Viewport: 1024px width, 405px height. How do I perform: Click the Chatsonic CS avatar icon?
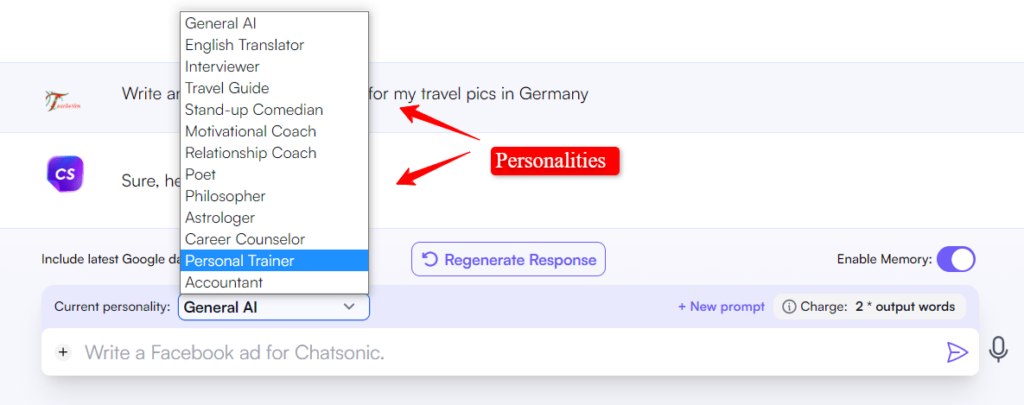click(x=65, y=174)
